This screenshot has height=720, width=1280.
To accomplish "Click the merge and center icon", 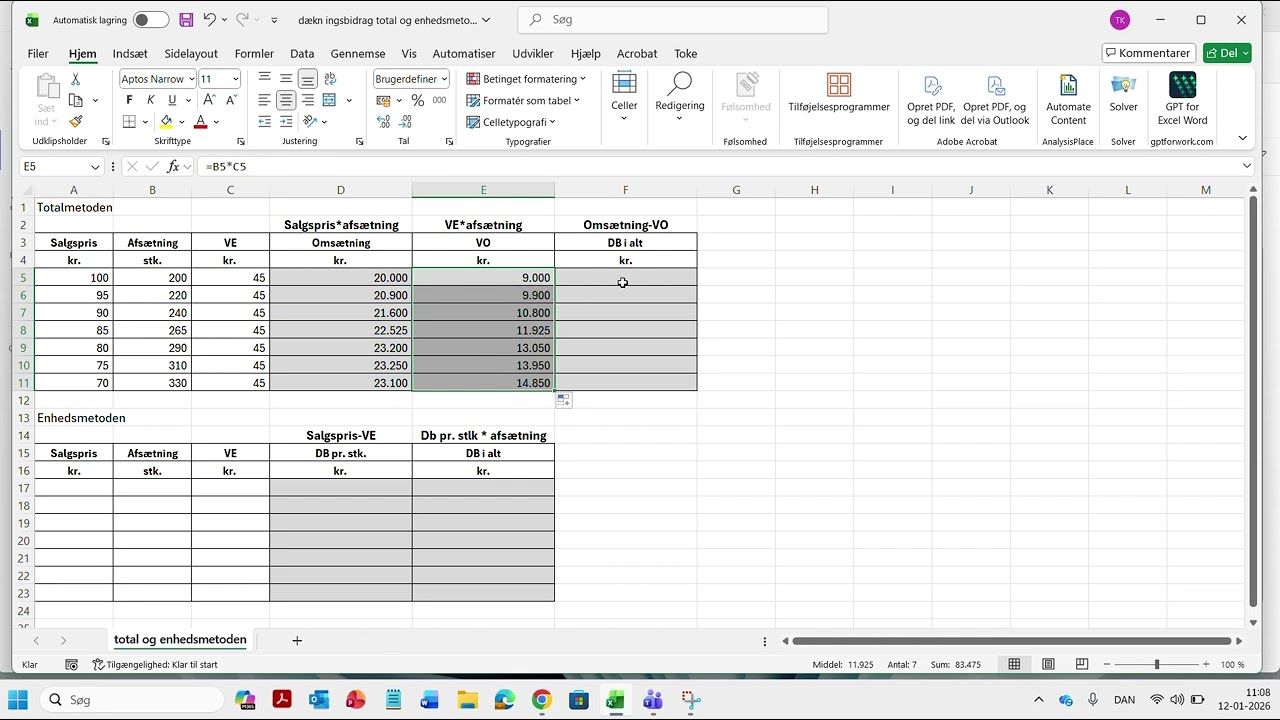I will 330,100.
